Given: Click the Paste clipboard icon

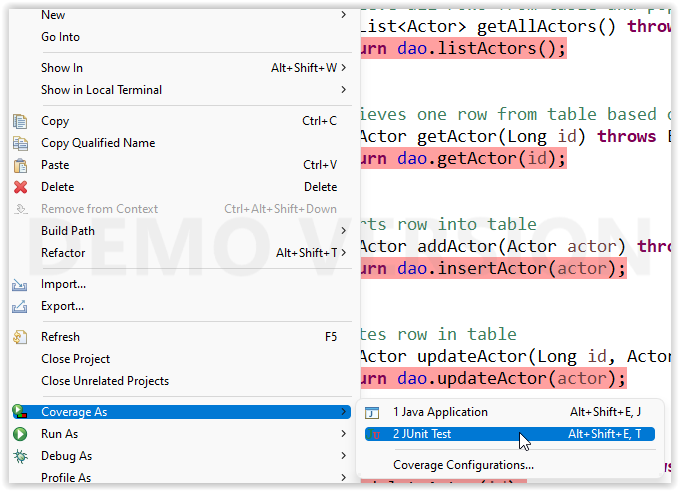Looking at the screenshot, I should point(20,165).
